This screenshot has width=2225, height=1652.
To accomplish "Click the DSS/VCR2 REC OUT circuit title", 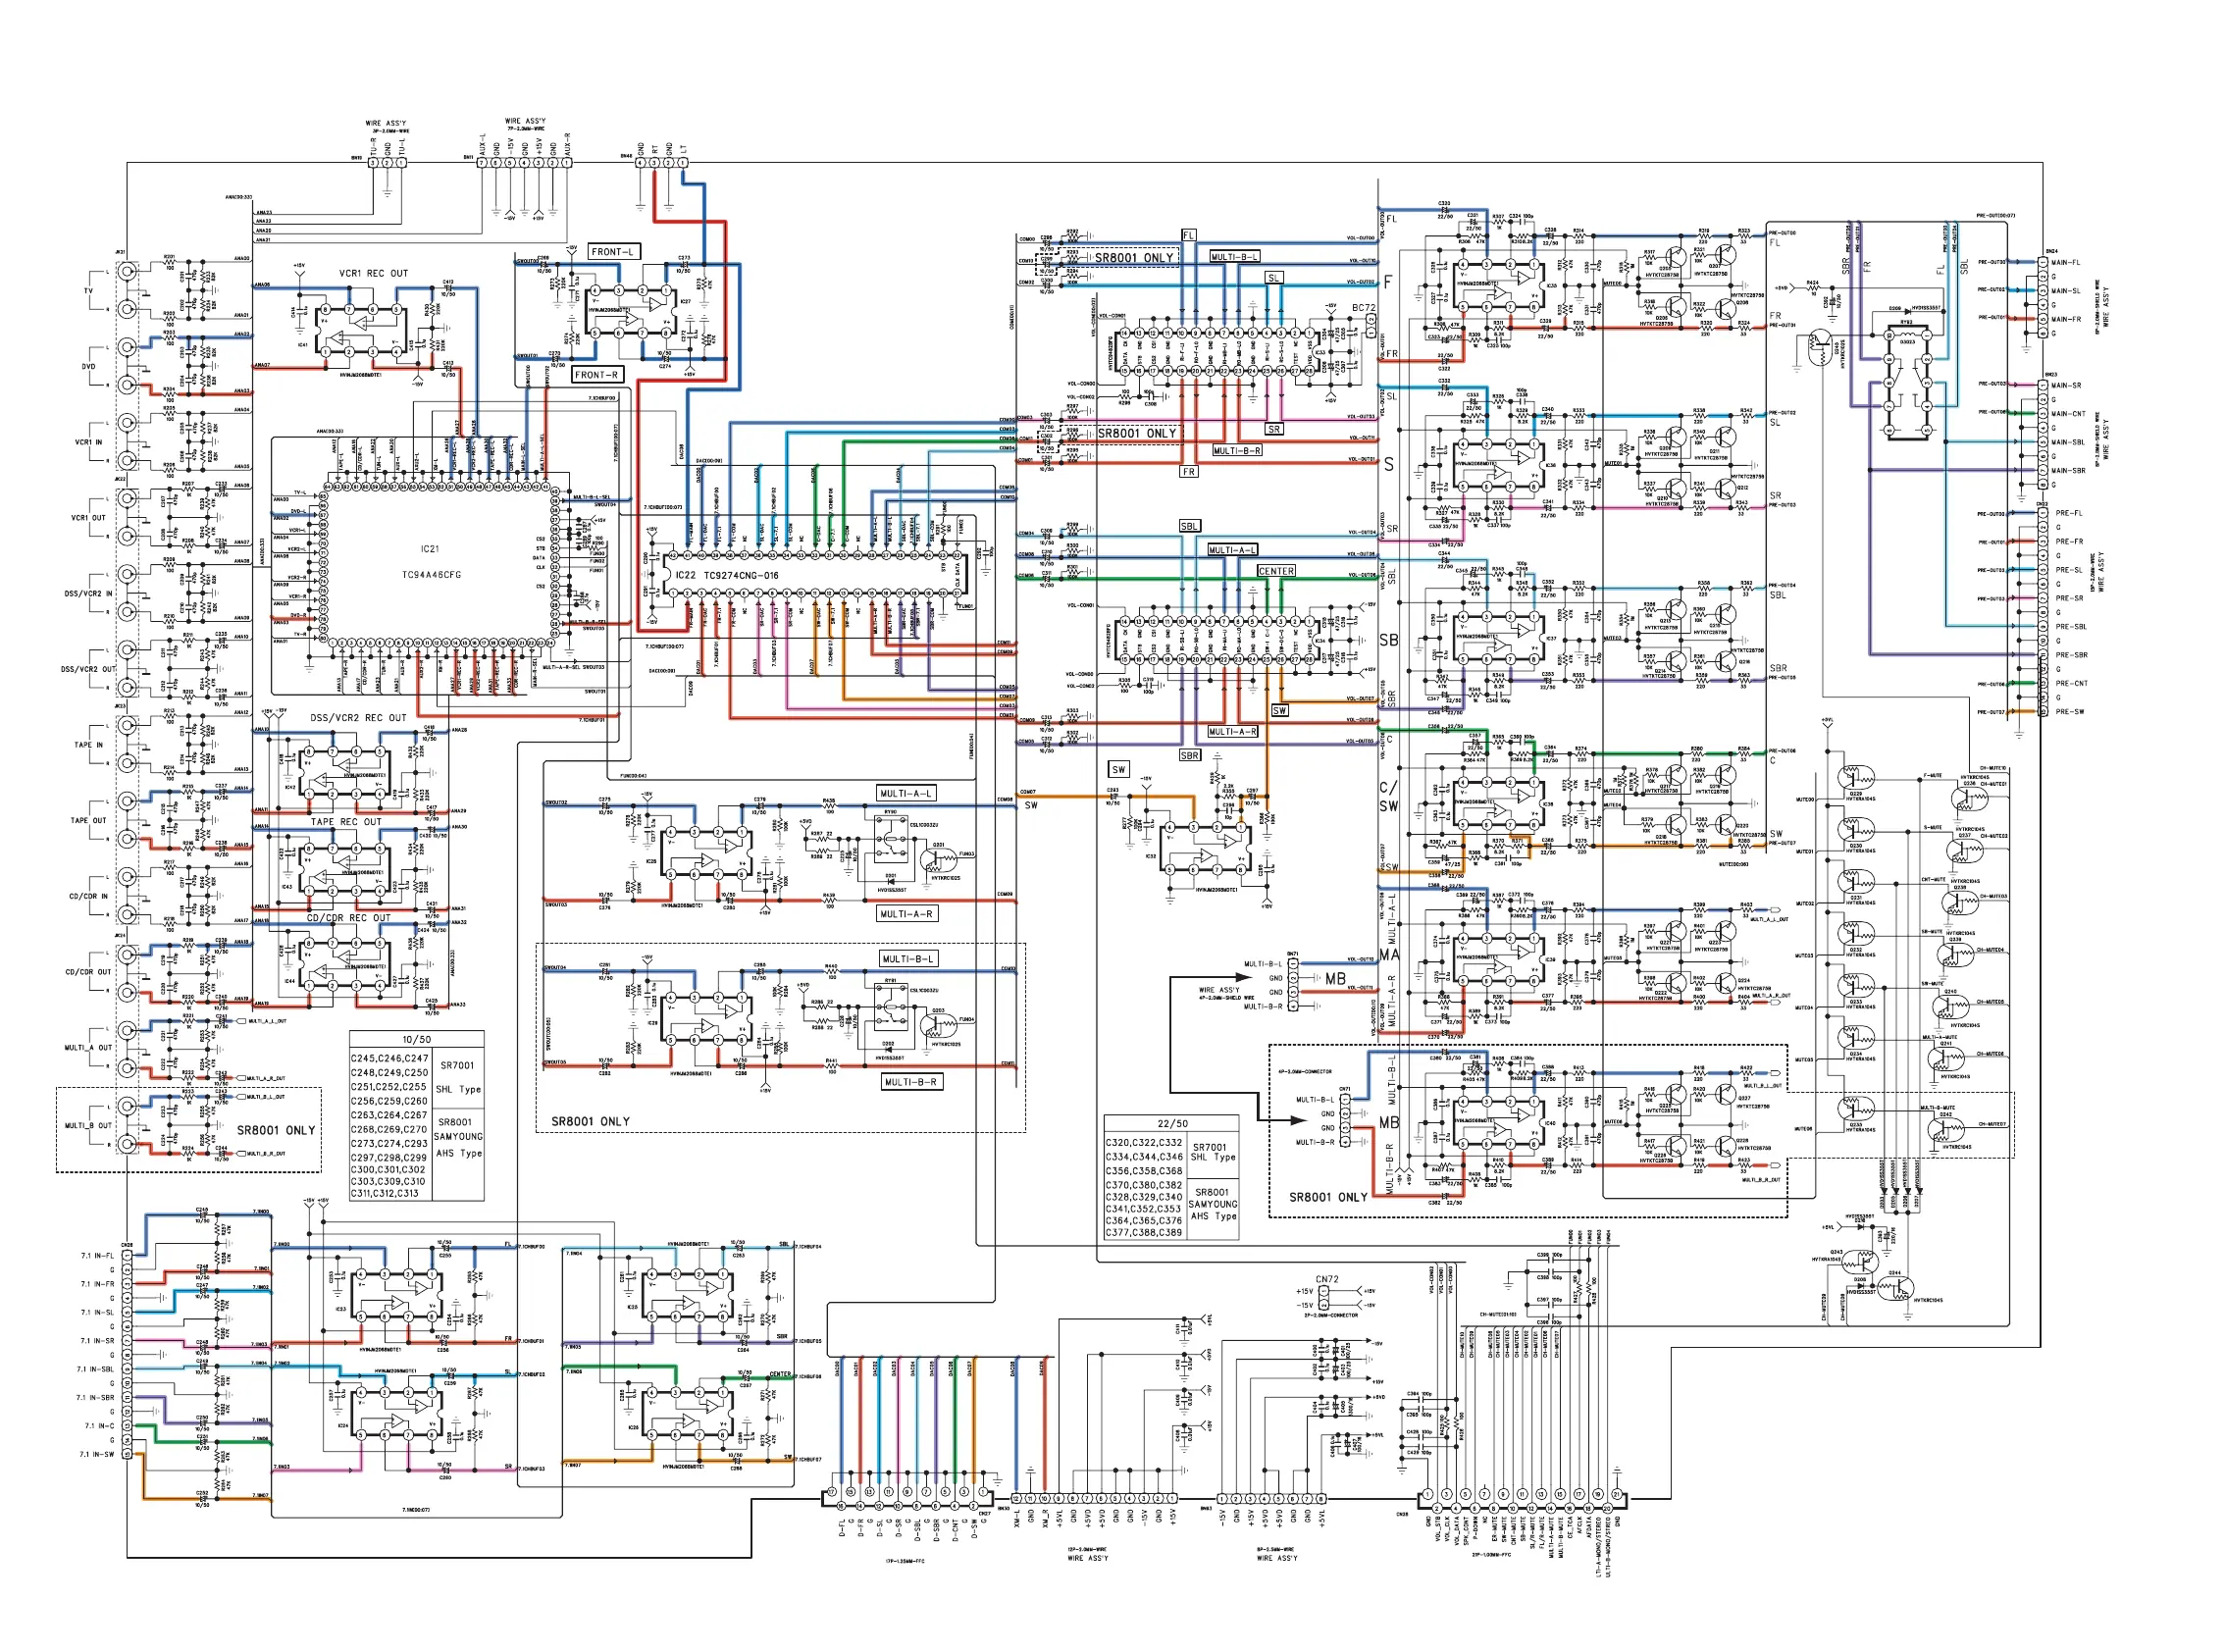I will pos(358,718).
